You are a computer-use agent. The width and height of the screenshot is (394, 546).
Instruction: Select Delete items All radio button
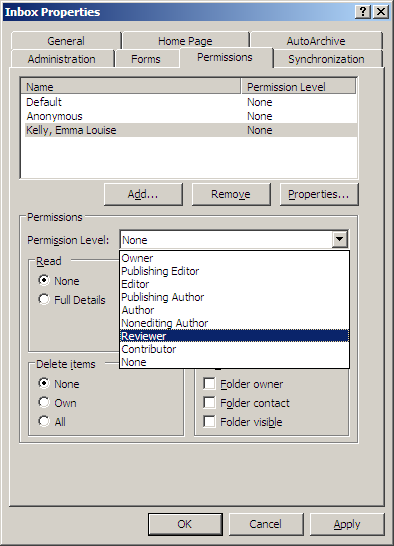point(44,421)
